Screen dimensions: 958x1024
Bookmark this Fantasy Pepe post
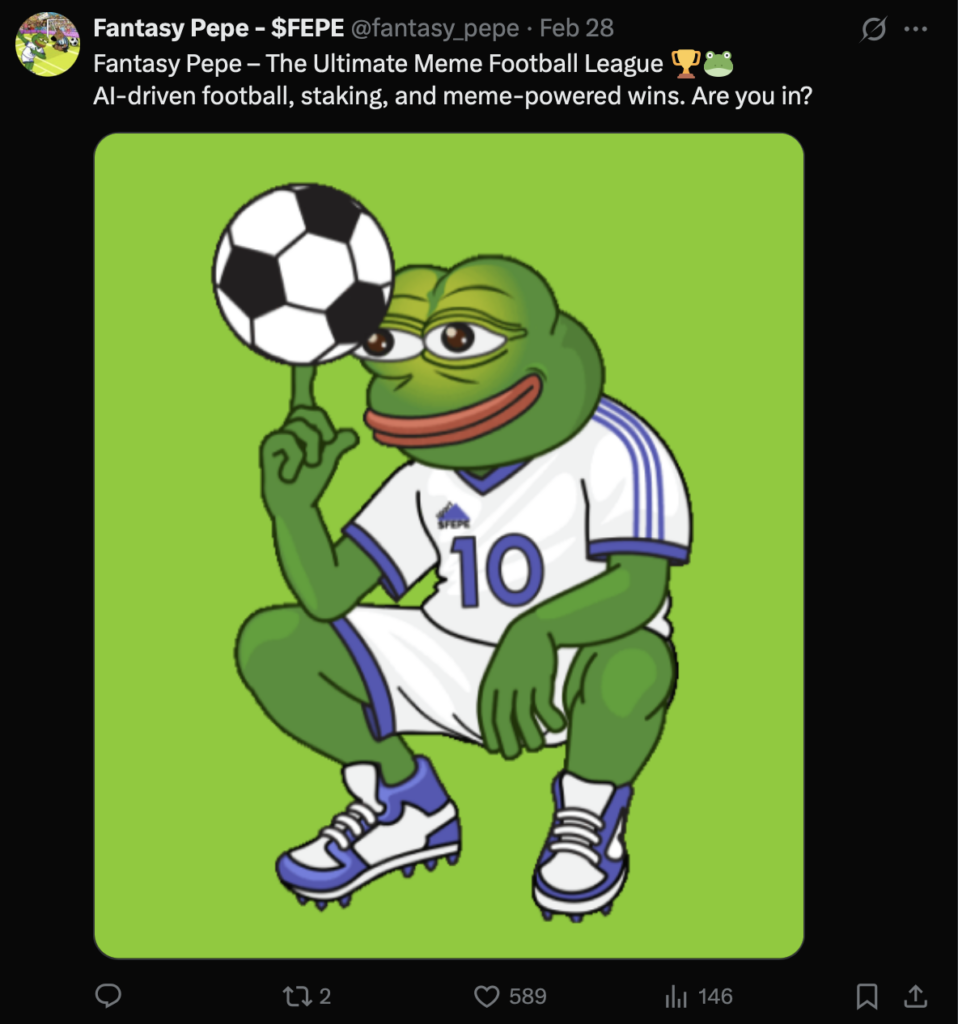[867, 996]
